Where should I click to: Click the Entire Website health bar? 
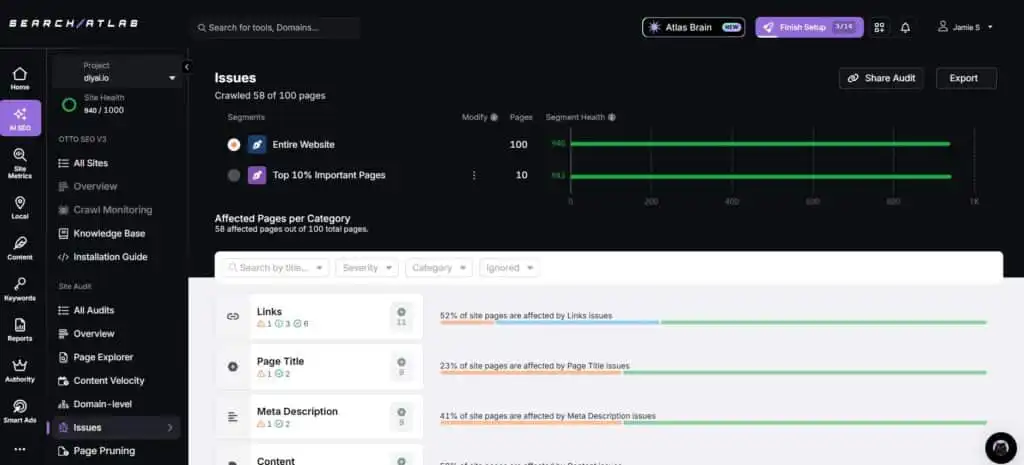click(x=760, y=144)
